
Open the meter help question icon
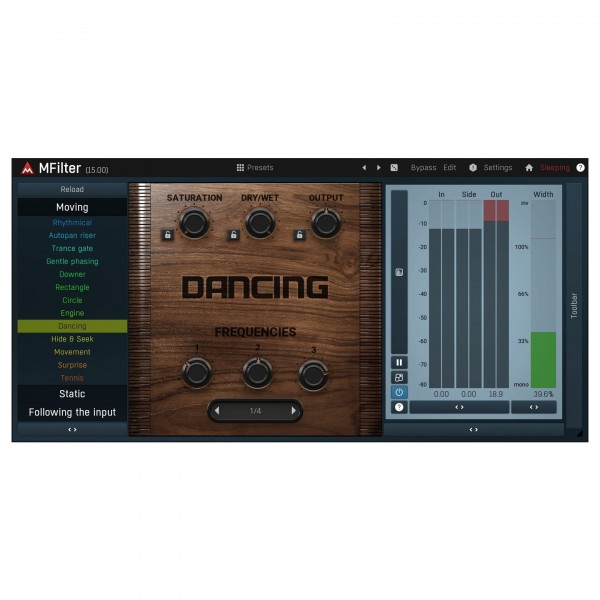click(399, 407)
